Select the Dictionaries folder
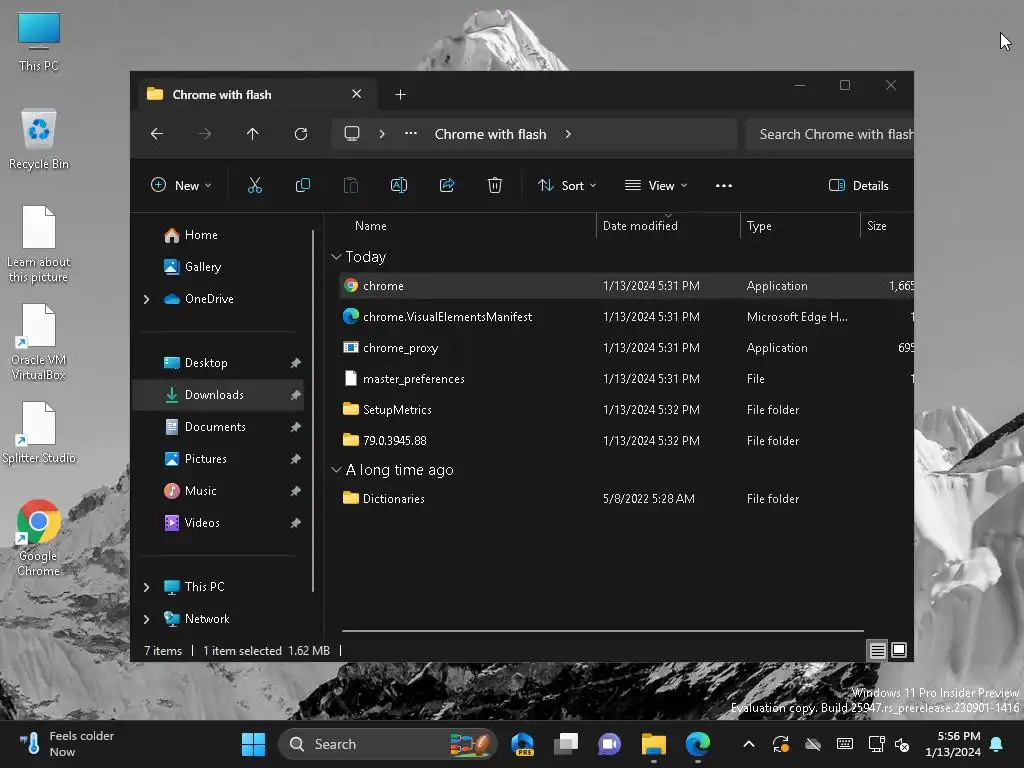 click(626, 499)
